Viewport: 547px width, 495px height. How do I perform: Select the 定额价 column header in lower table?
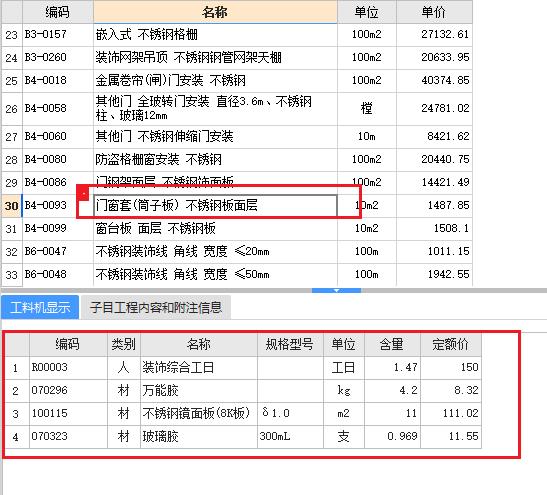pyautogui.click(x=451, y=345)
